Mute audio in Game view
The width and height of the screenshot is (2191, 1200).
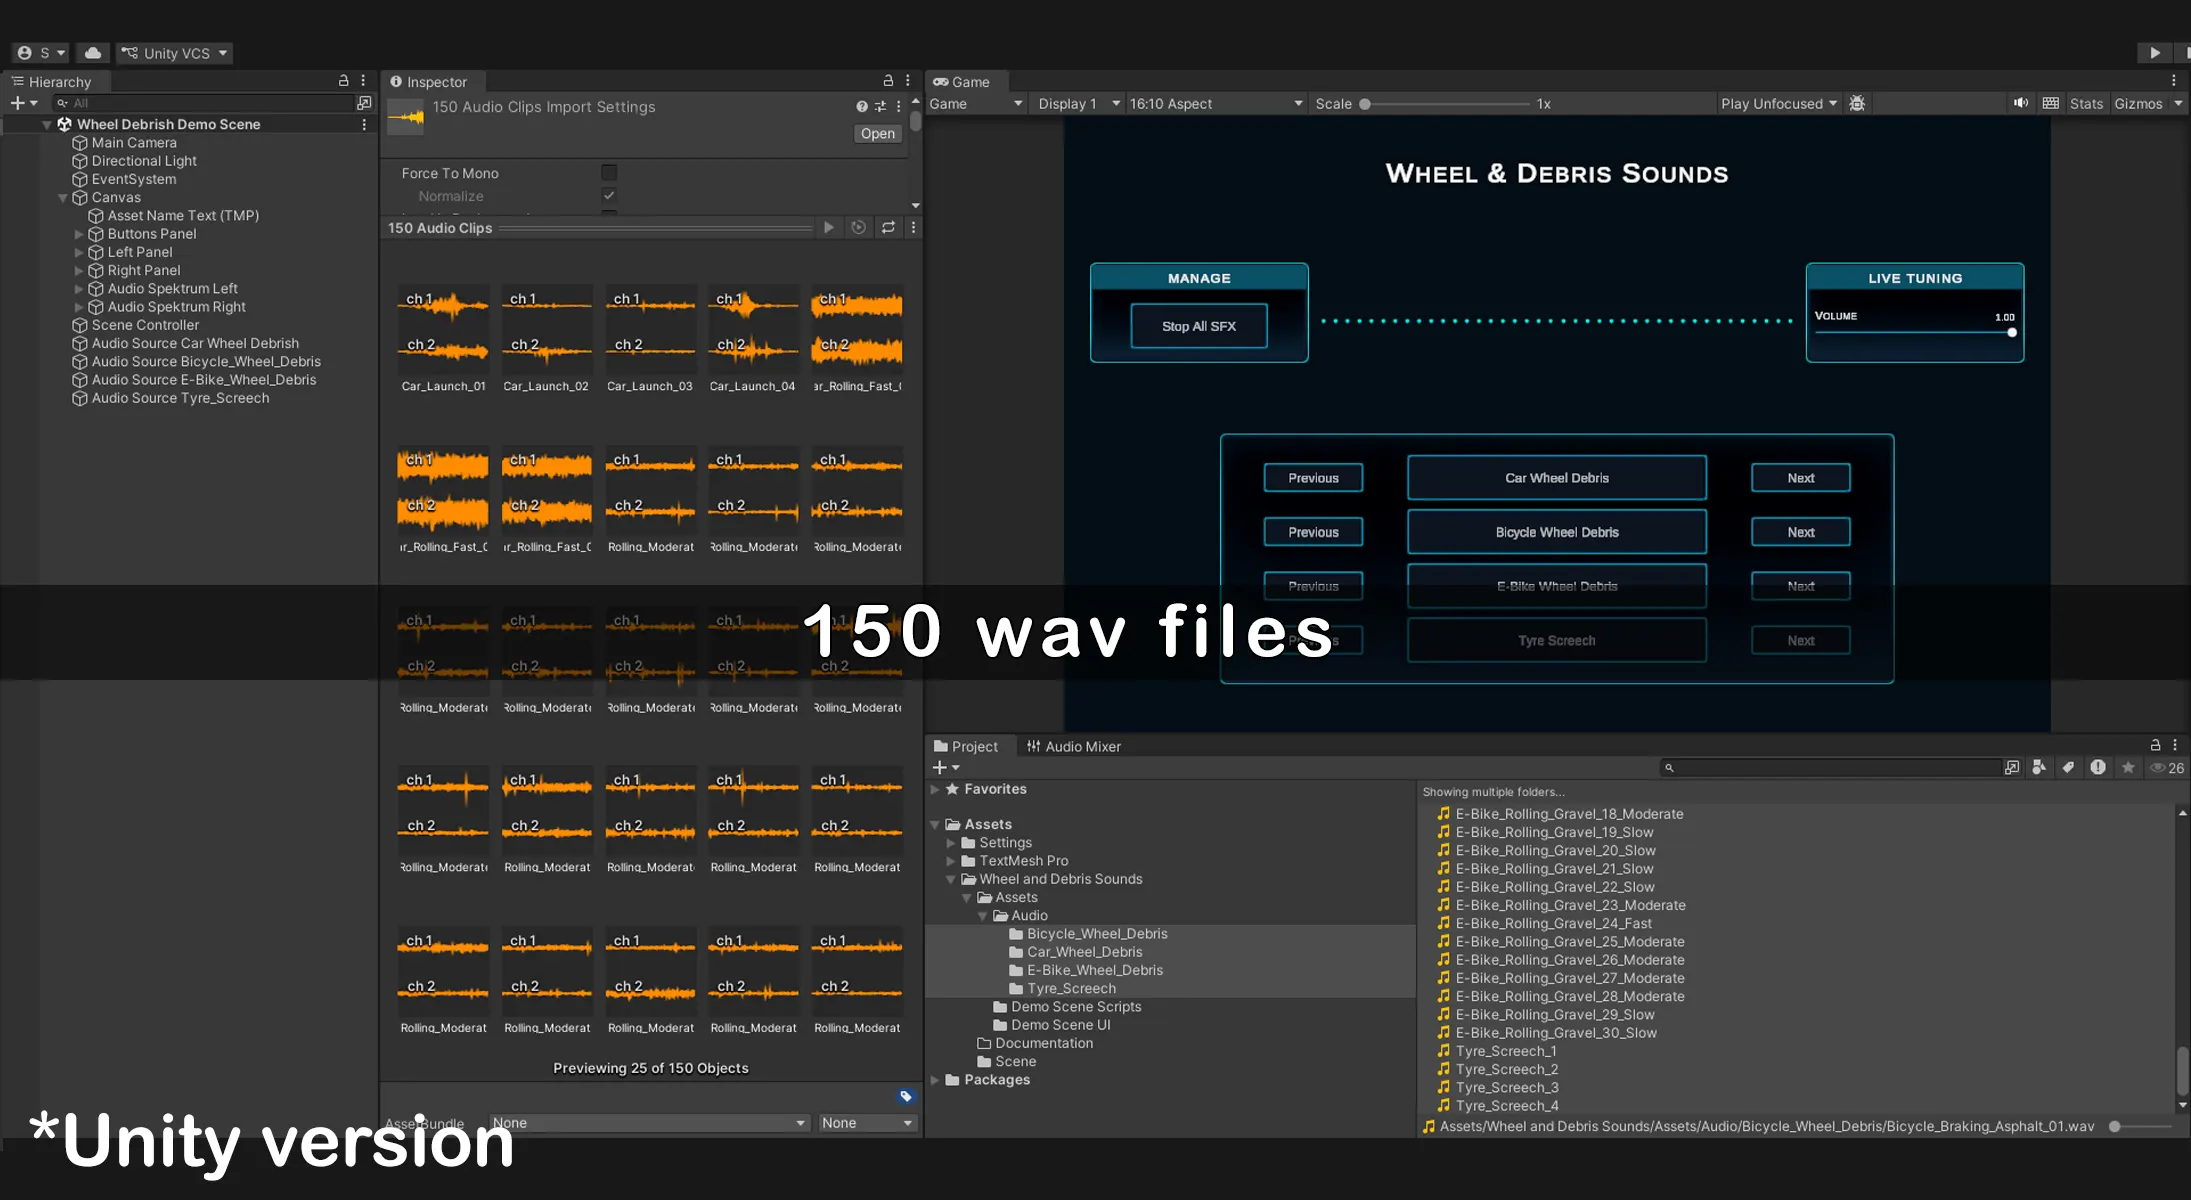pyautogui.click(x=2021, y=103)
